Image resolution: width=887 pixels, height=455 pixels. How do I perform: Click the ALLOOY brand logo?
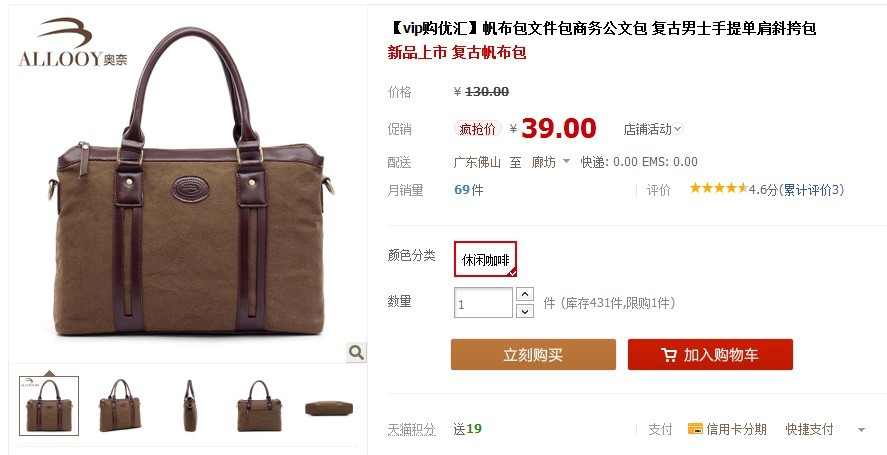coord(72,42)
